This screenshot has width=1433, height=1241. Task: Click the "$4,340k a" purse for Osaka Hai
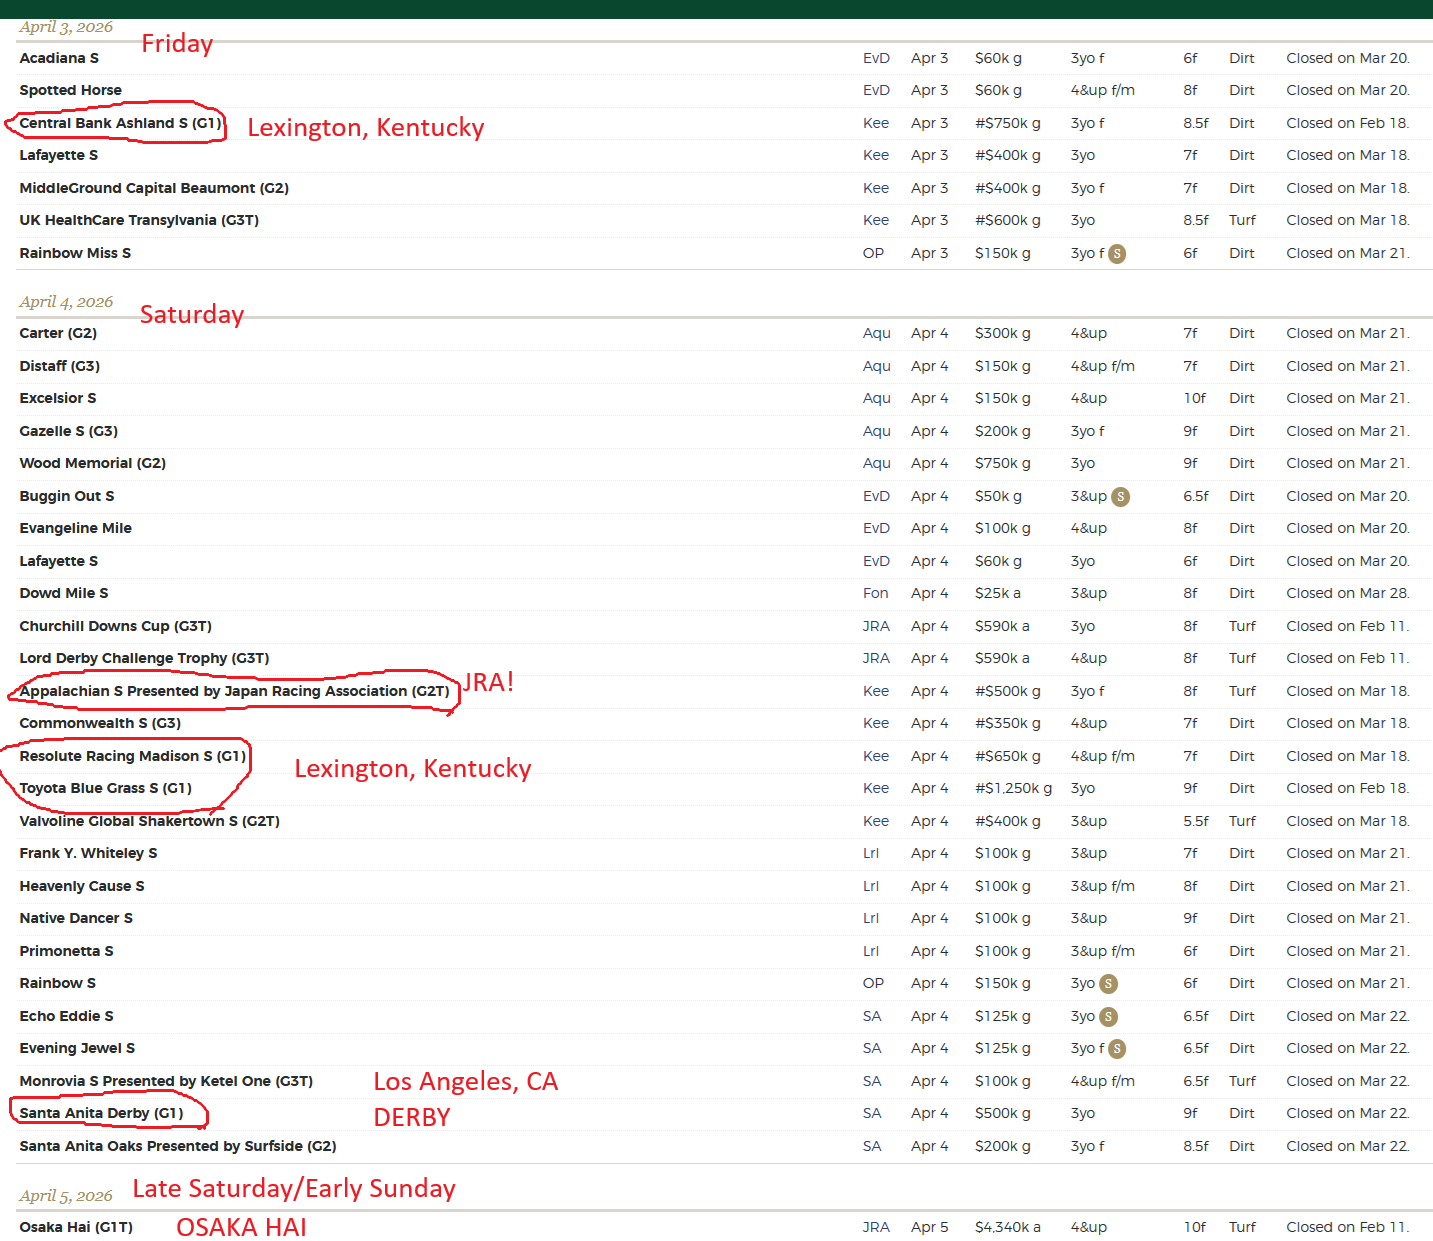point(1008,1227)
